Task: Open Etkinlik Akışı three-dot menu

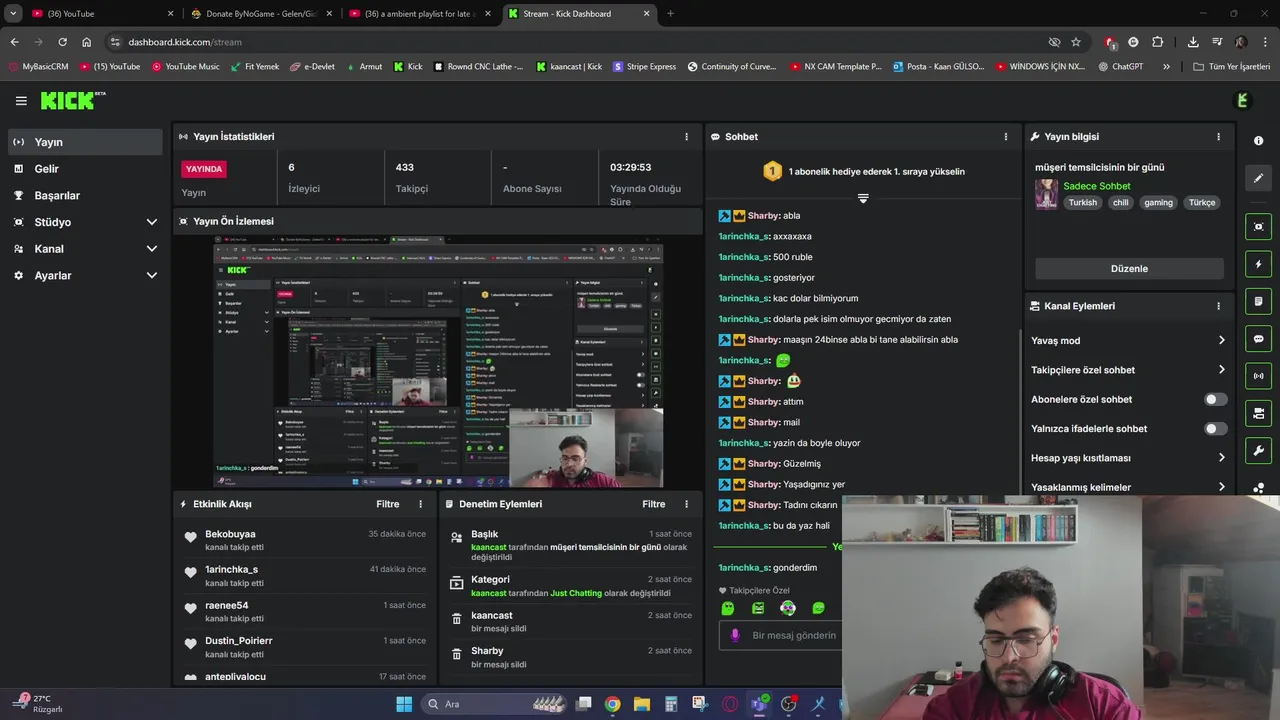Action: click(420, 504)
